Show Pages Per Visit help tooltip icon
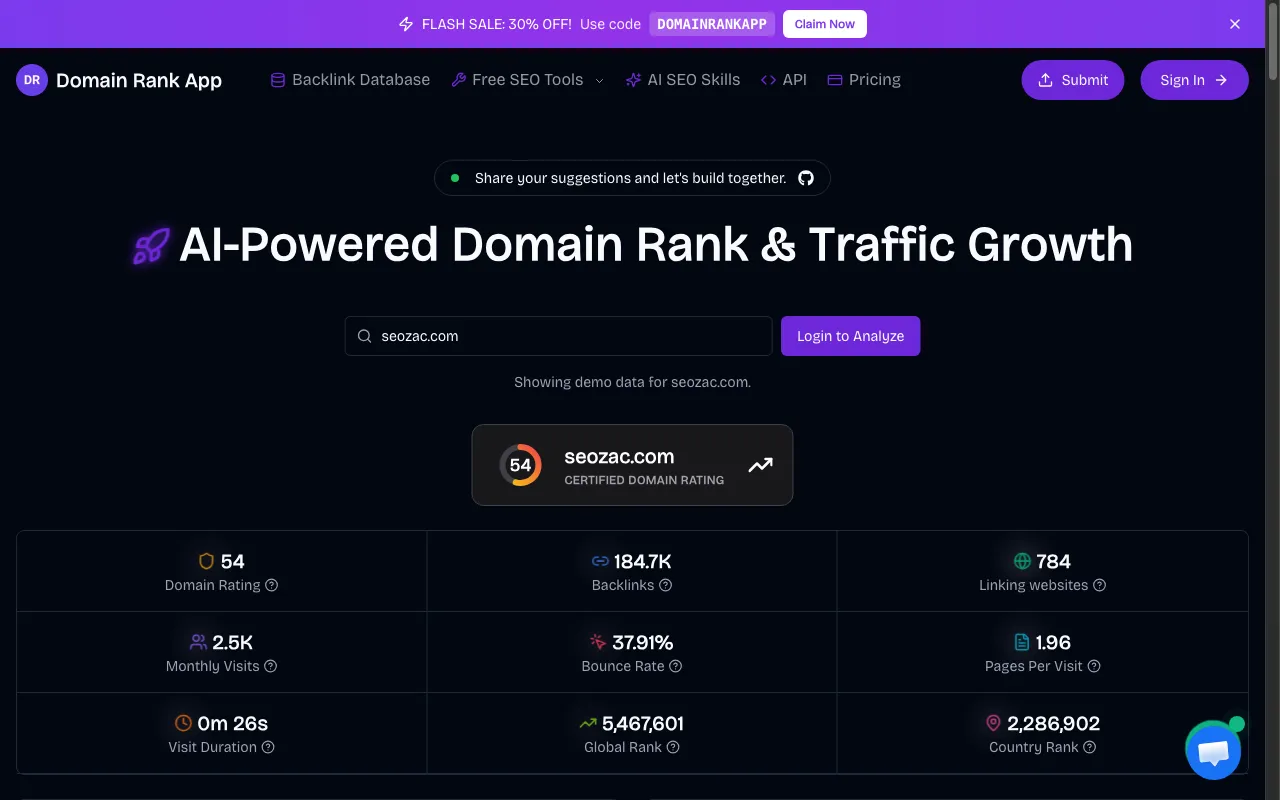1280x800 pixels. tap(1094, 666)
